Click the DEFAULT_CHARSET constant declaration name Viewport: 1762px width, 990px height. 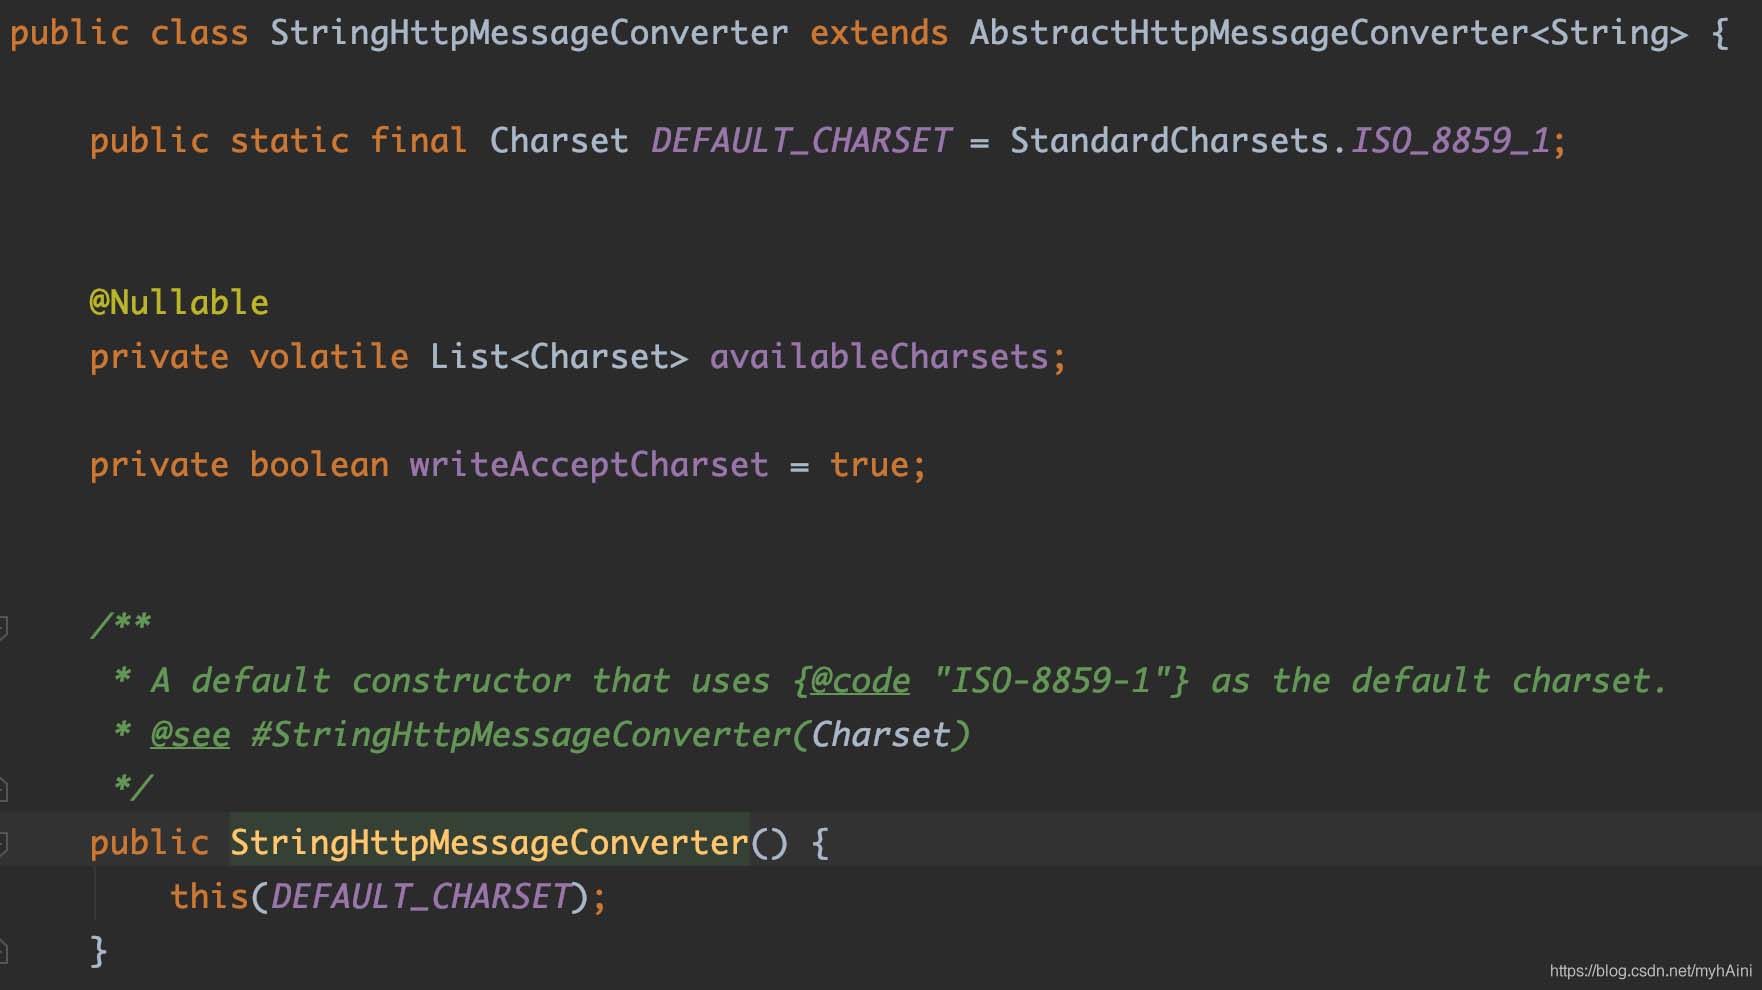801,140
